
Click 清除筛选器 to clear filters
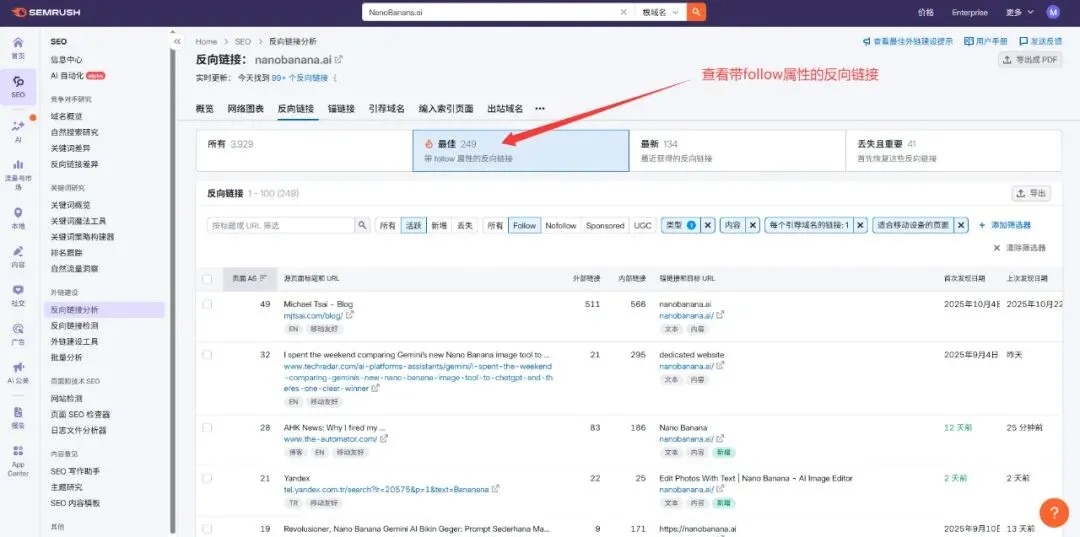tap(1019, 247)
